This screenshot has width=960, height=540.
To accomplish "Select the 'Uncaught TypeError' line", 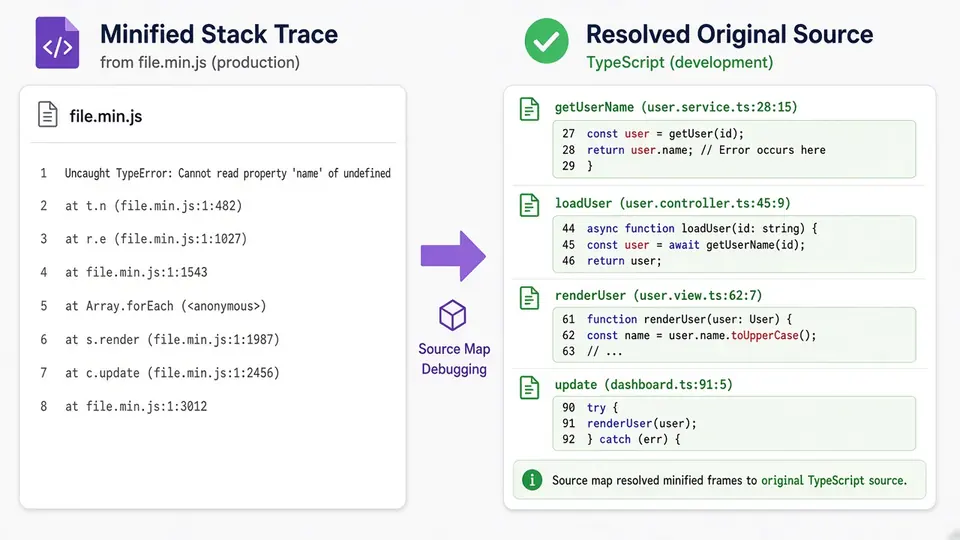I will point(228,173).
